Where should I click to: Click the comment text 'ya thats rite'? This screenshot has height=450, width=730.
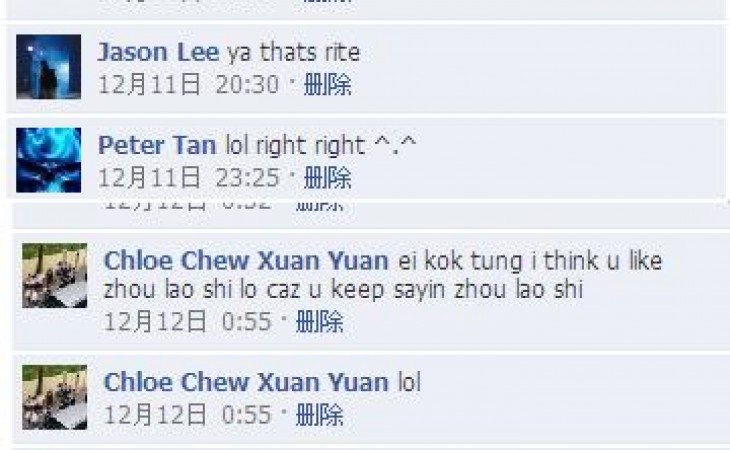pyautogui.click(x=294, y=52)
